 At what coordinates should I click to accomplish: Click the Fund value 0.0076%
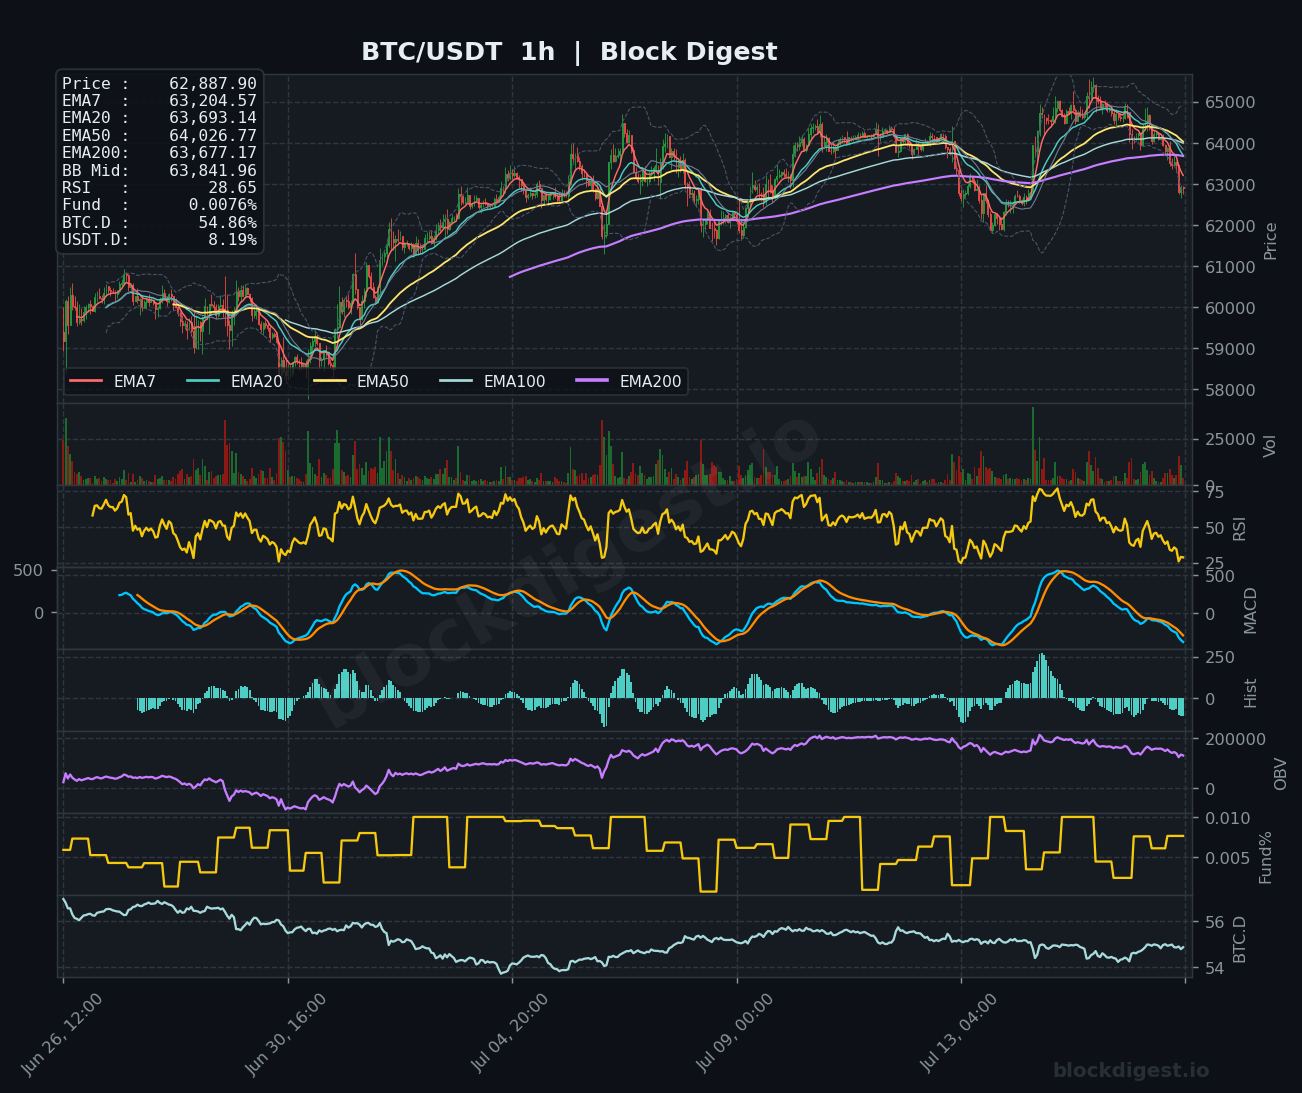[x=222, y=205]
